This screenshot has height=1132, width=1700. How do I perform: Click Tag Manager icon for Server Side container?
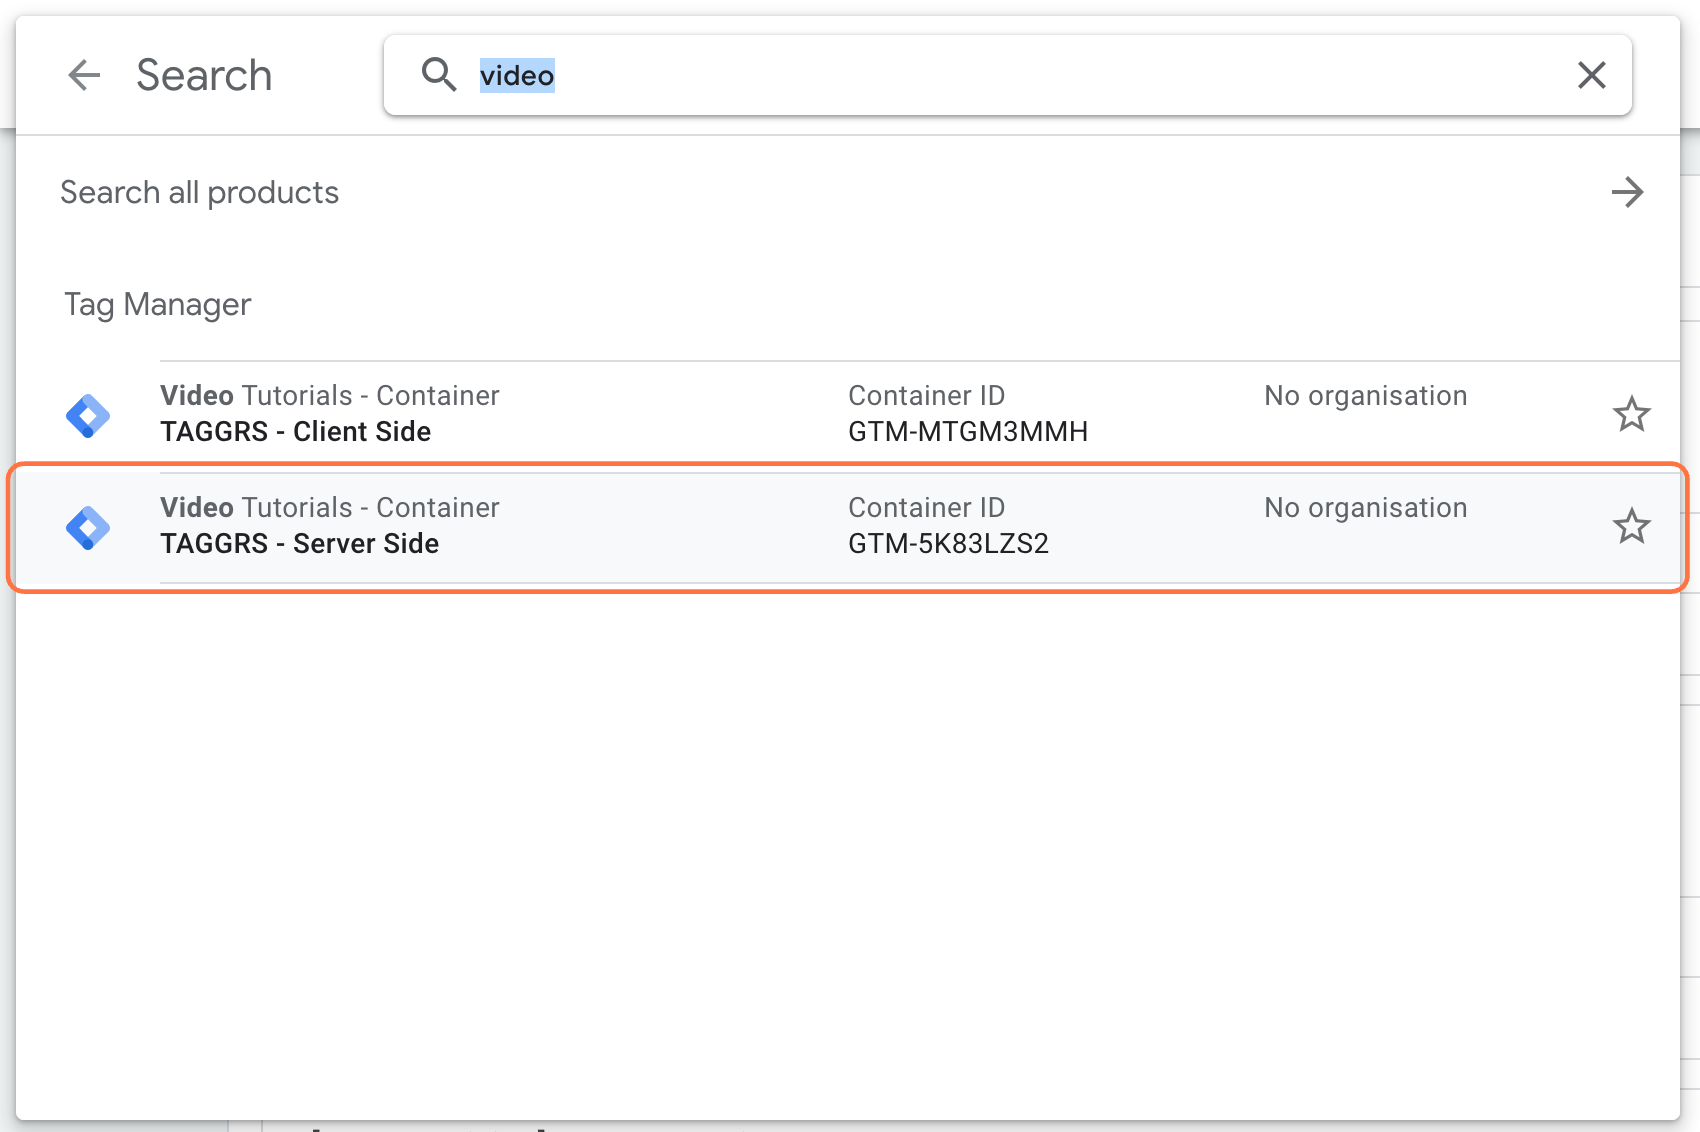coord(88,527)
